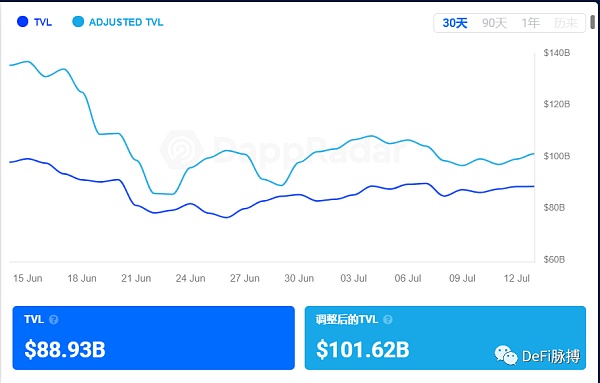Click the $100B y-axis label
600x383 pixels.
557,156
